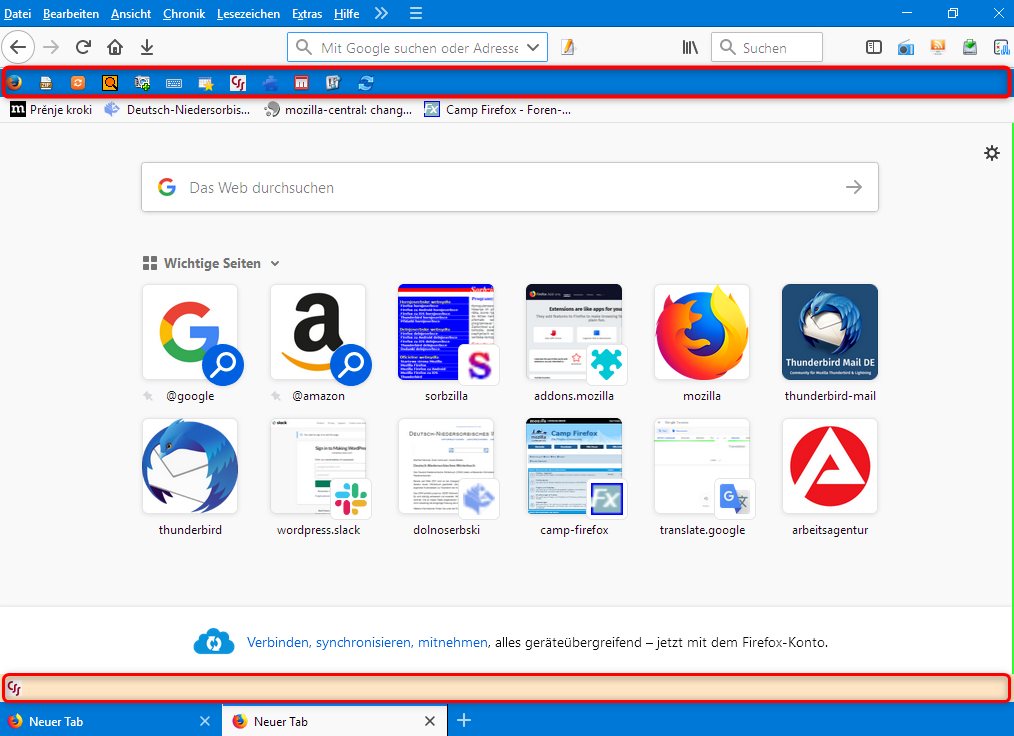Open the downloads arrow button

tap(147, 47)
